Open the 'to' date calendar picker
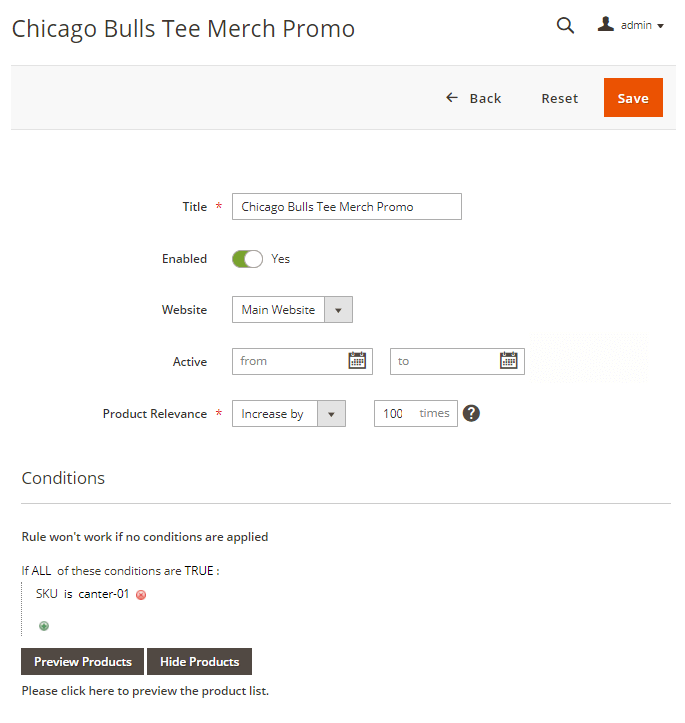685x723 pixels. 509,361
